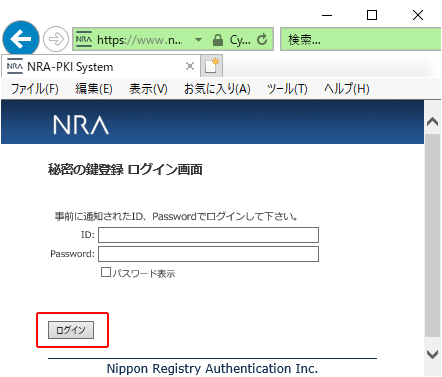Open the お気に入り(A) menu

pyautogui.click(x=217, y=89)
